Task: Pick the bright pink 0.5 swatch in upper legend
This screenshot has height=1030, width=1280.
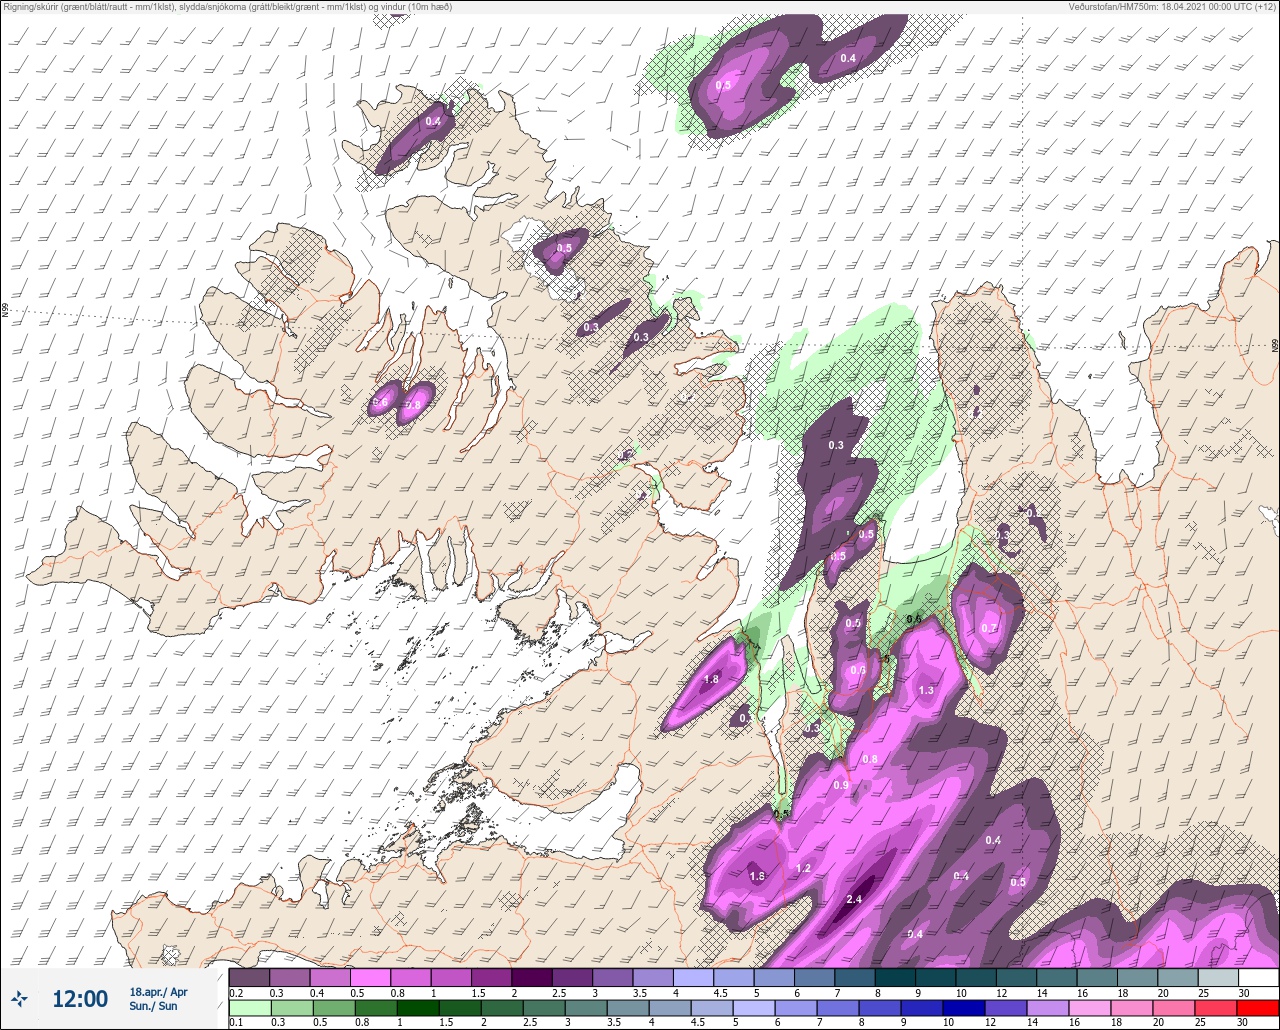Action: (370, 977)
